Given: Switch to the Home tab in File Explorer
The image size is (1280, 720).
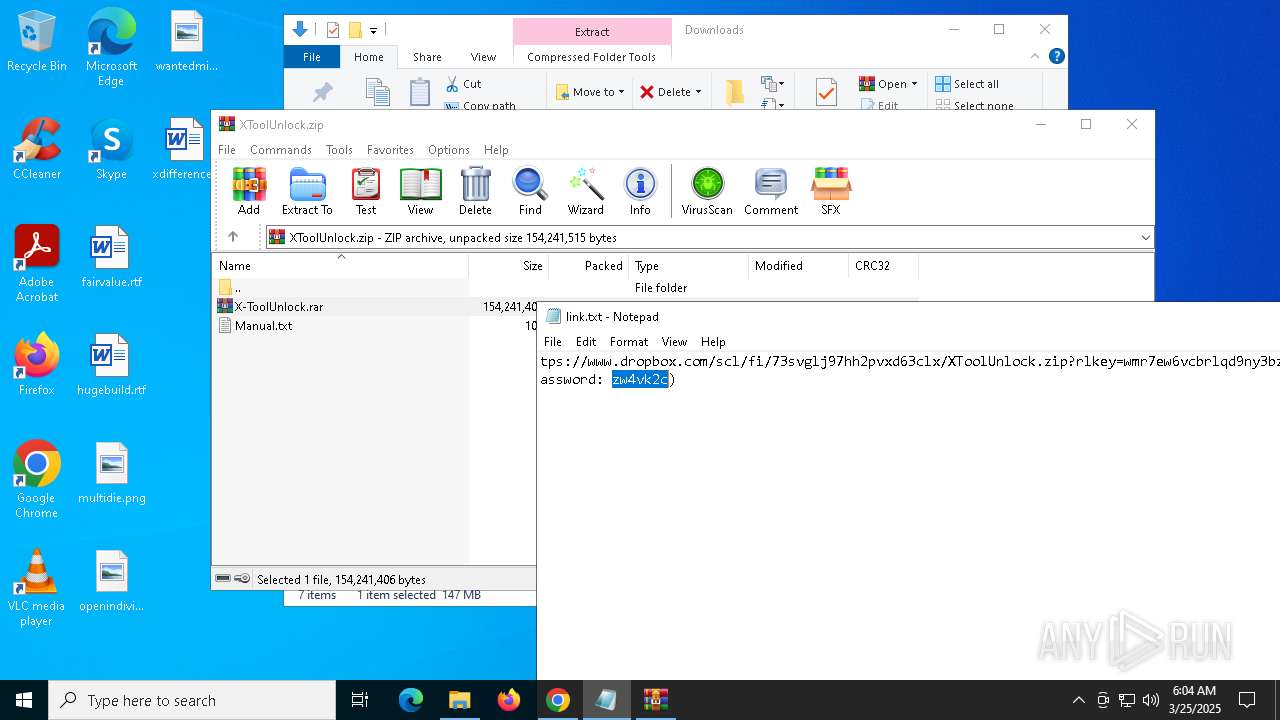Looking at the screenshot, I should click(x=369, y=57).
